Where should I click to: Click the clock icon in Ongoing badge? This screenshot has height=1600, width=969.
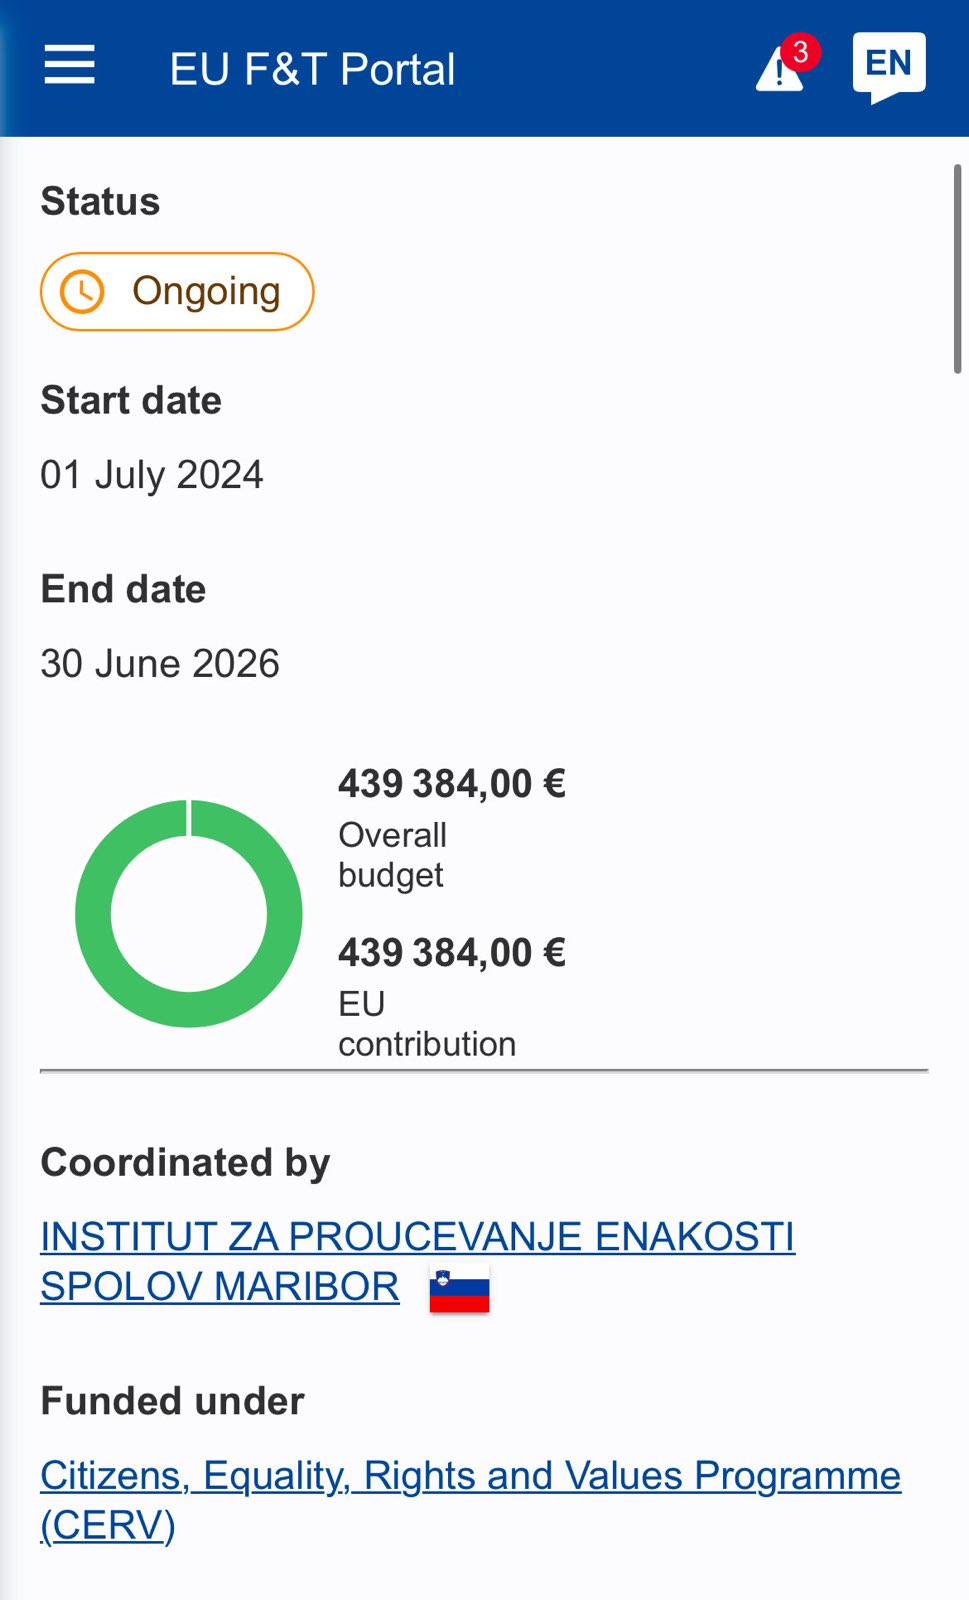coord(82,292)
